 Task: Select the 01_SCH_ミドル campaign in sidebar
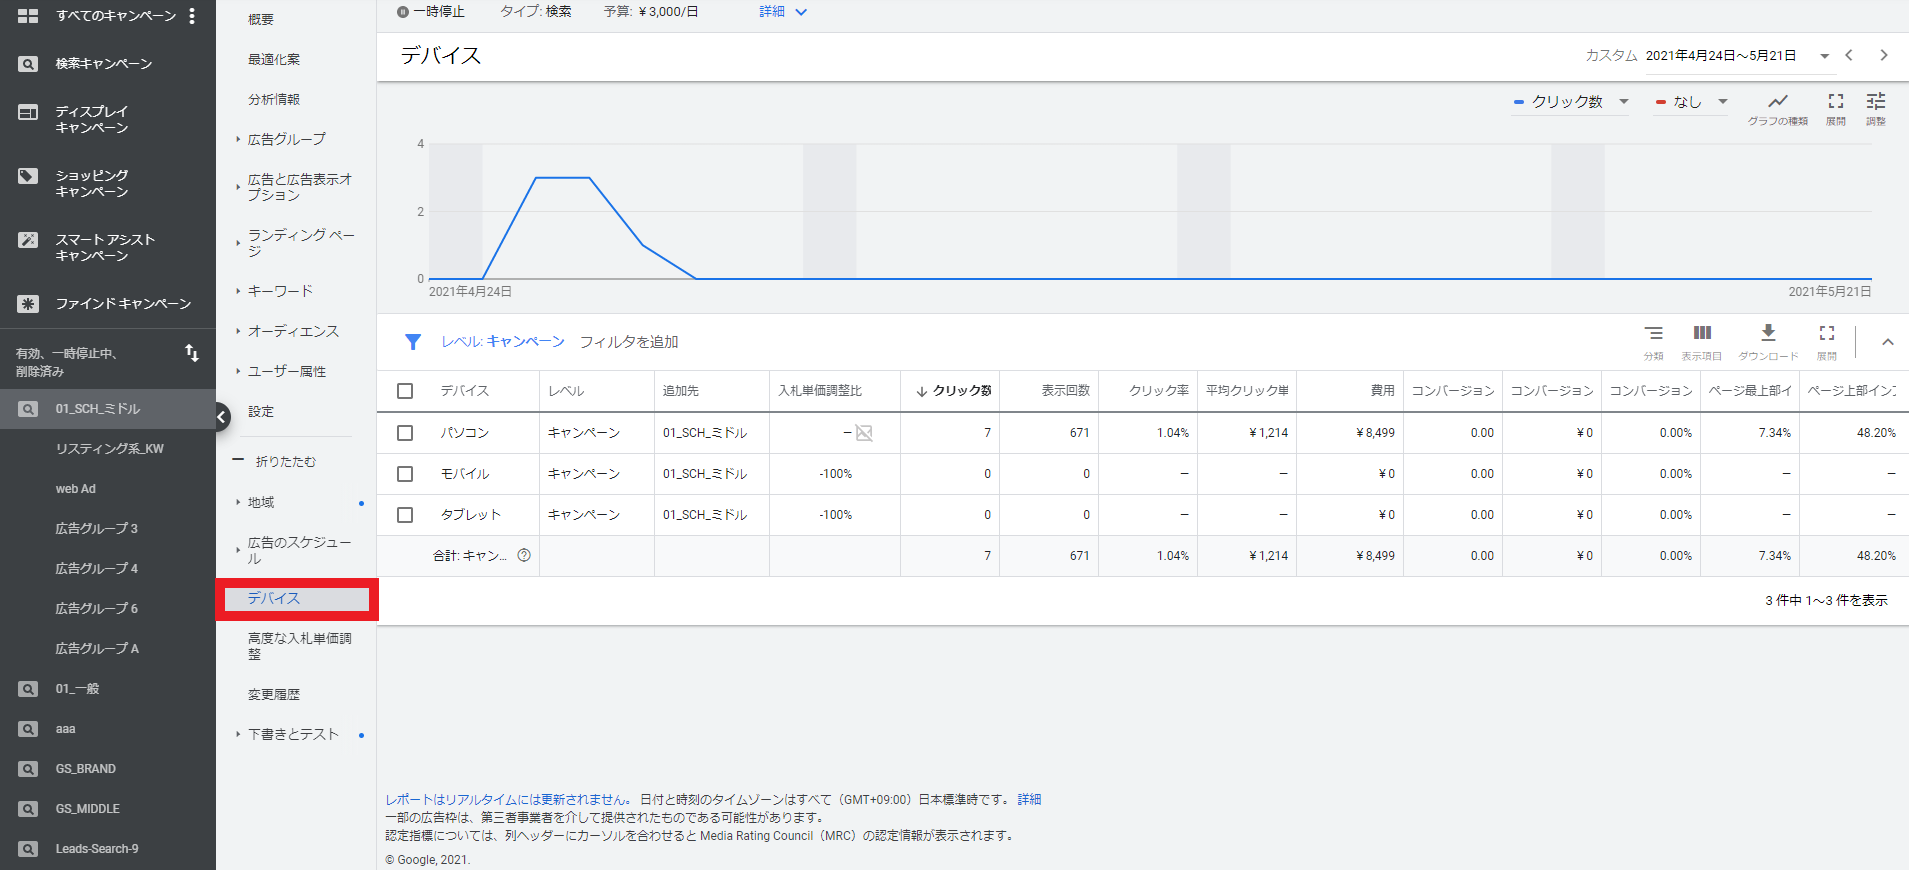pos(108,409)
